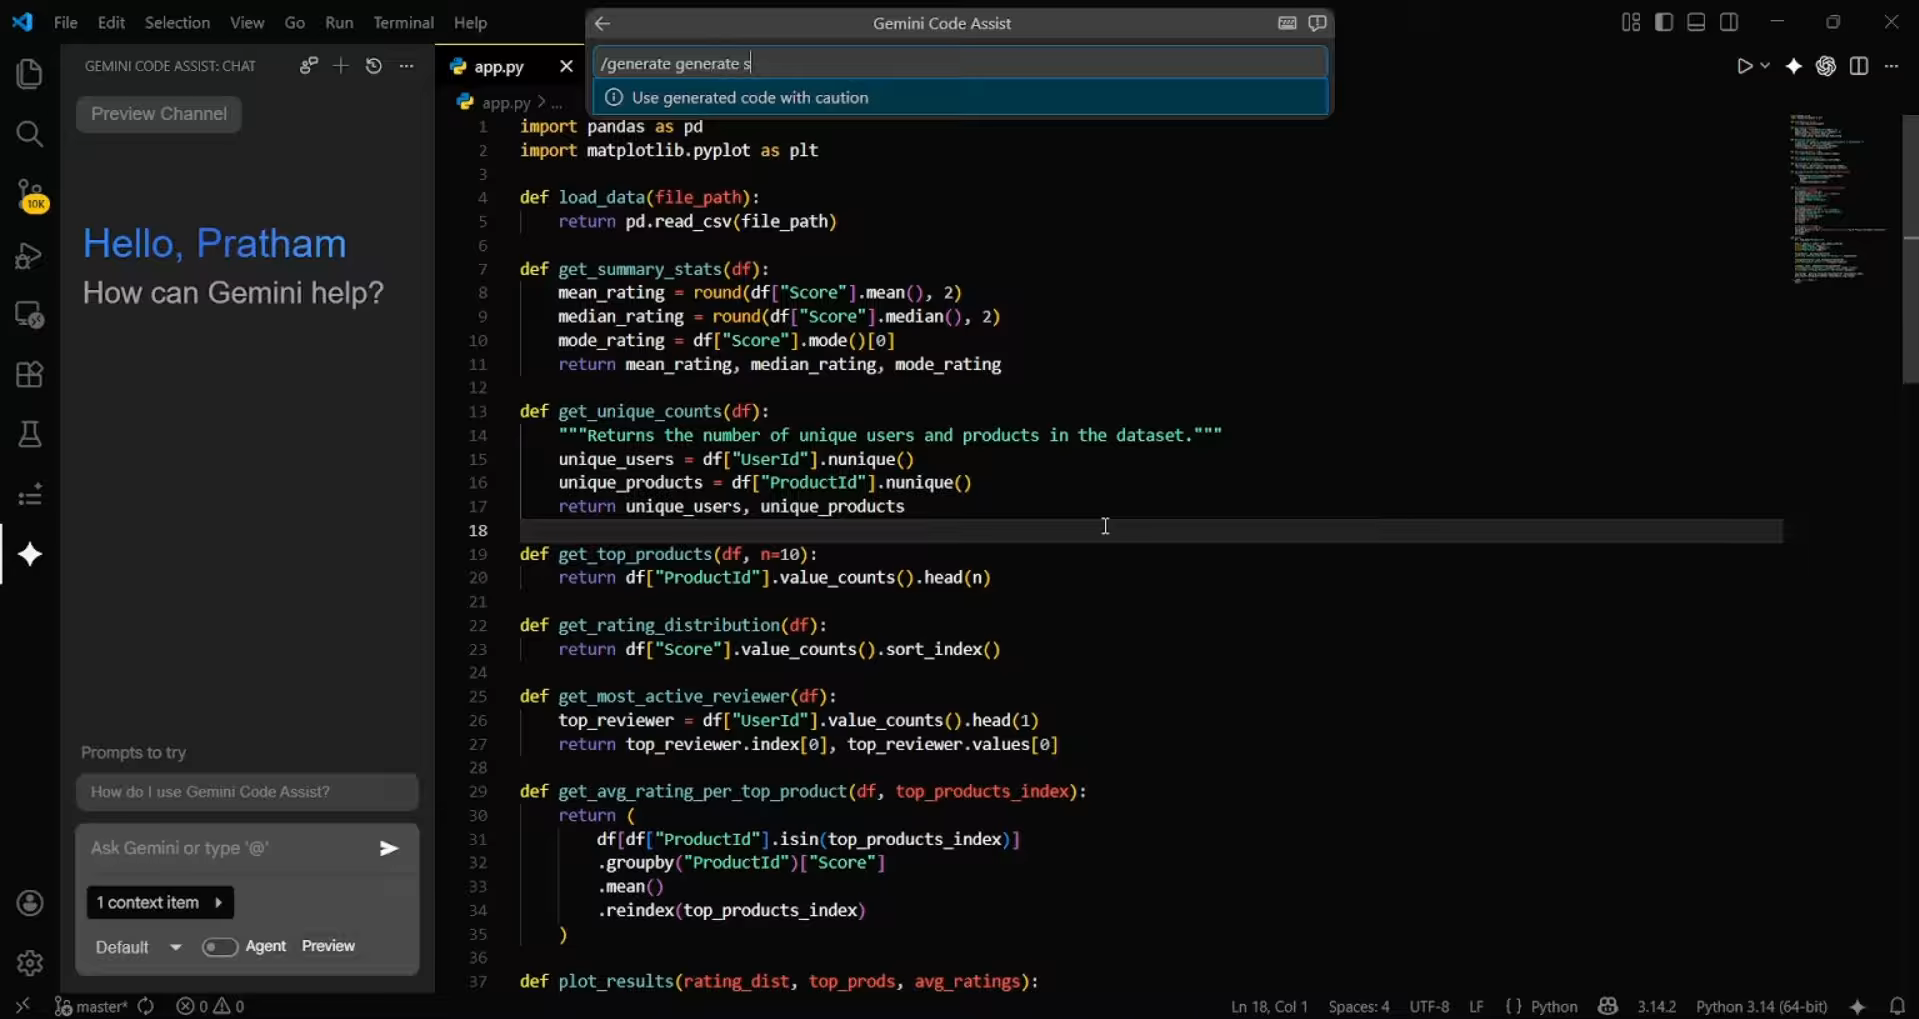Open the Manage gear icon
Viewport: 1919px width, 1019px height.
tap(30, 963)
